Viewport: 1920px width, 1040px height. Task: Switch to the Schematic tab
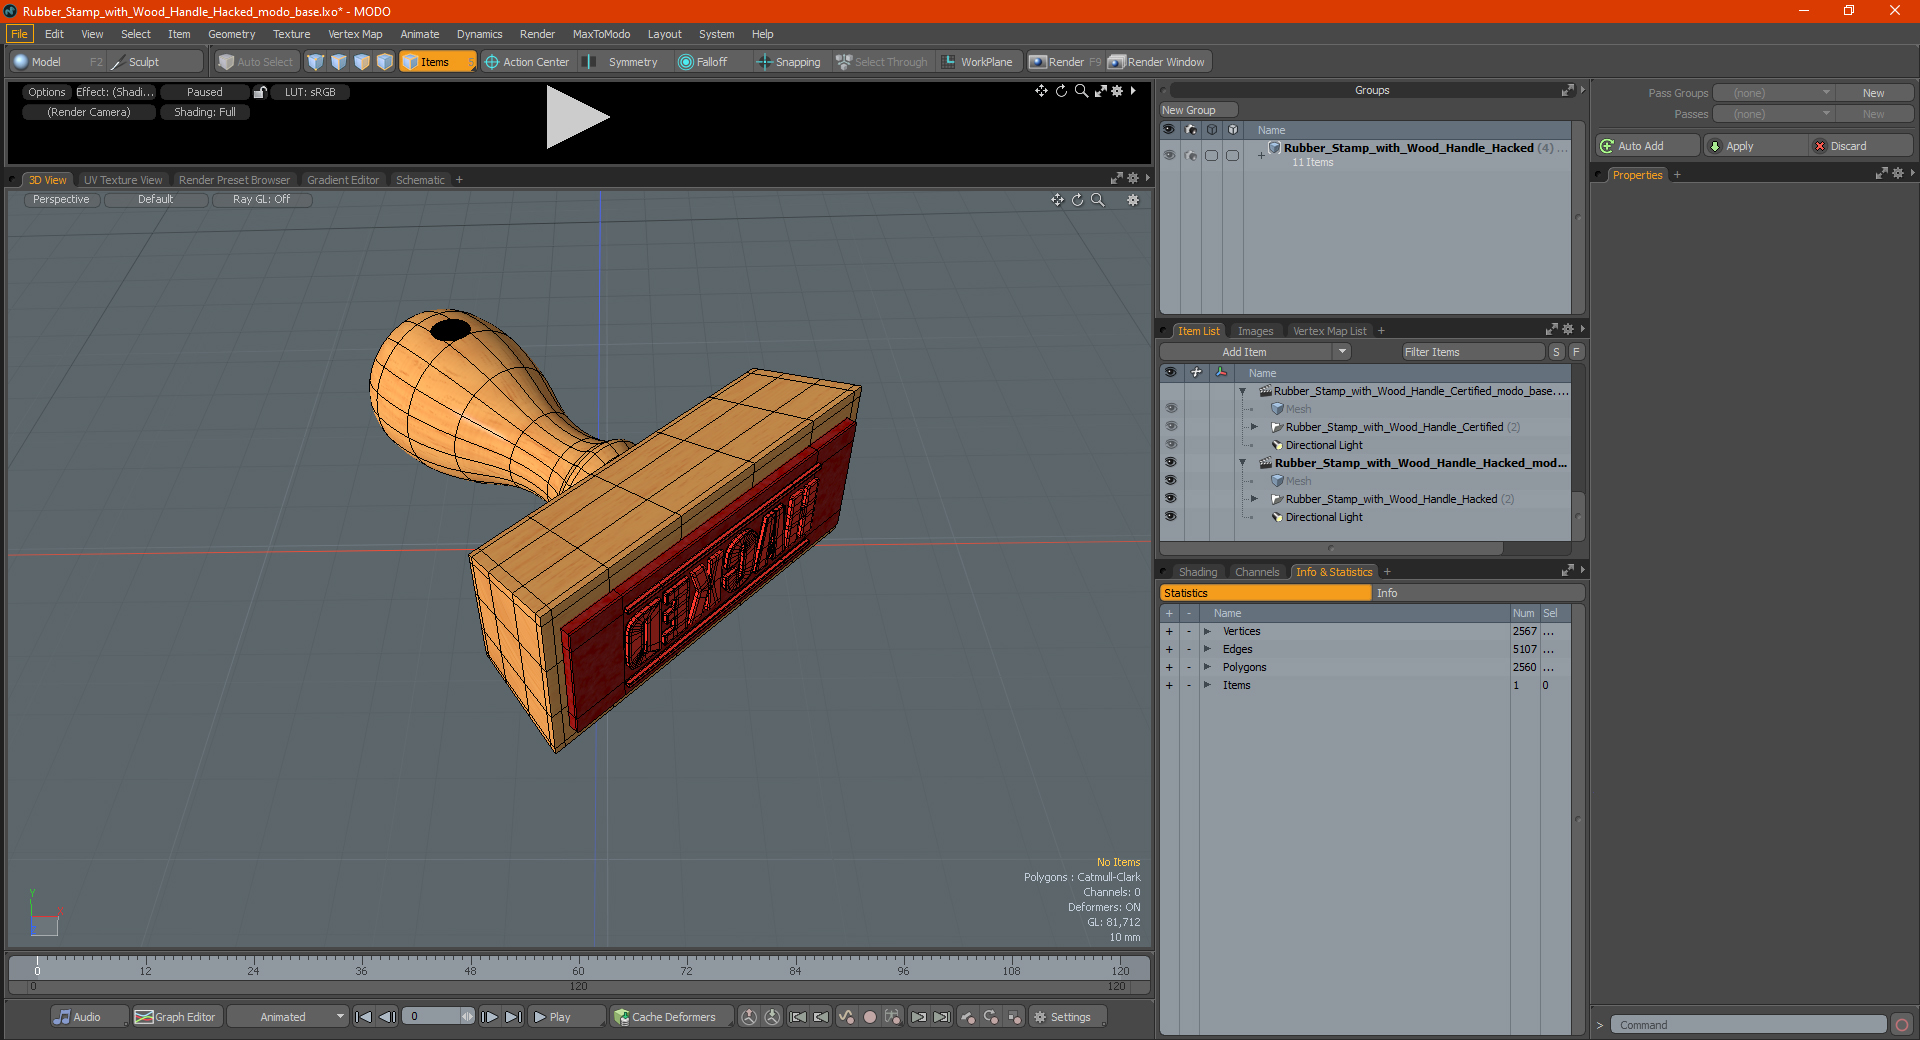[420, 180]
